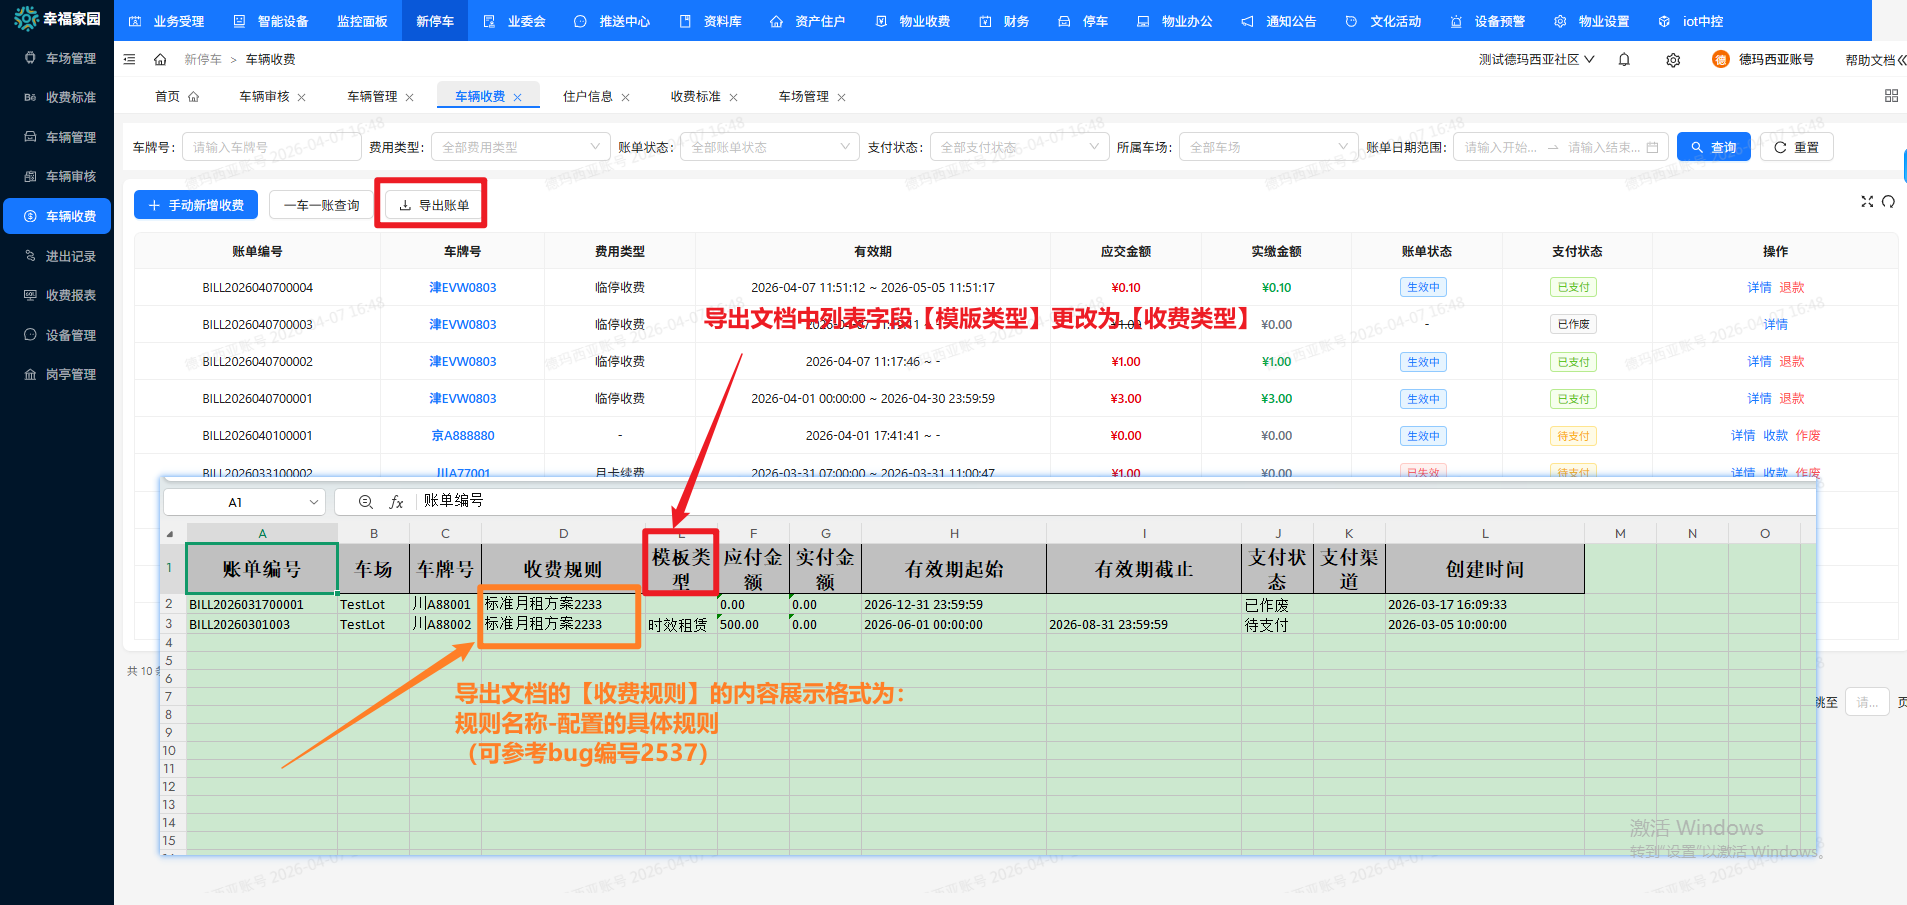Close the 车辆收费 tab
1907x905 pixels.
coord(518,98)
